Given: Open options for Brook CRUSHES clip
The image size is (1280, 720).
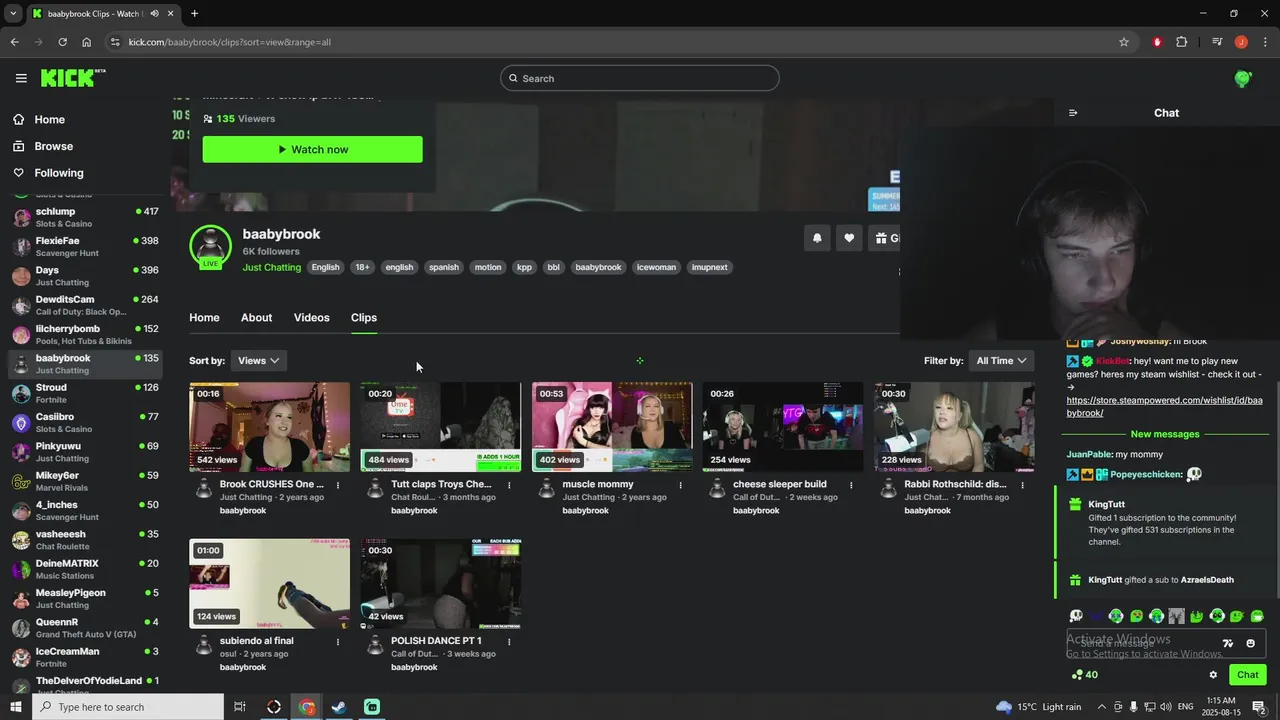Looking at the screenshot, I should pyautogui.click(x=338, y=485).
